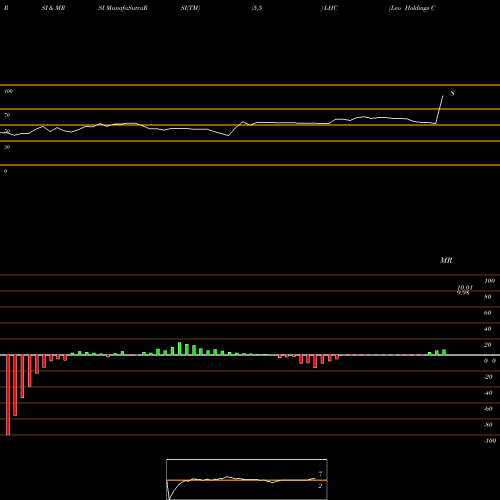Click the 'SI(TM)' header label
Viewport: 500px width, 500px height.
click(190, 8)
